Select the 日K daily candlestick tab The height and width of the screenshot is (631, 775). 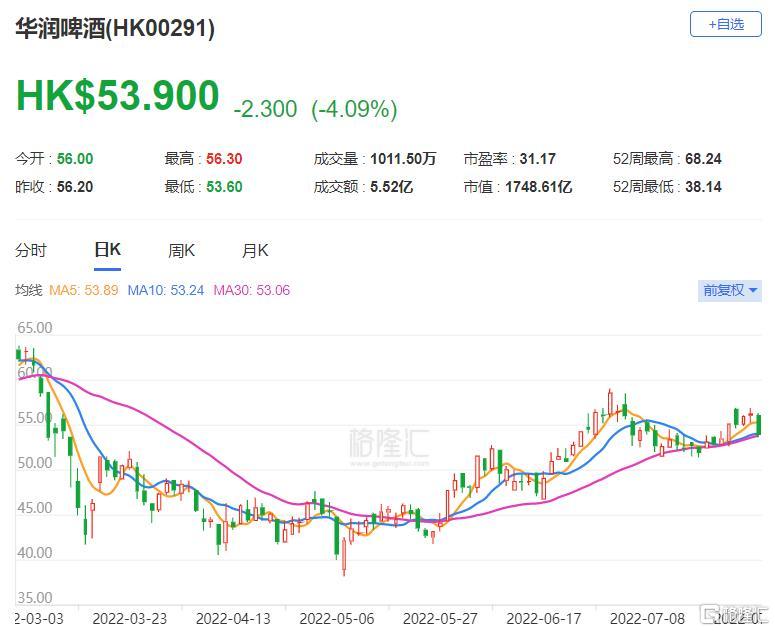[107, 250]
